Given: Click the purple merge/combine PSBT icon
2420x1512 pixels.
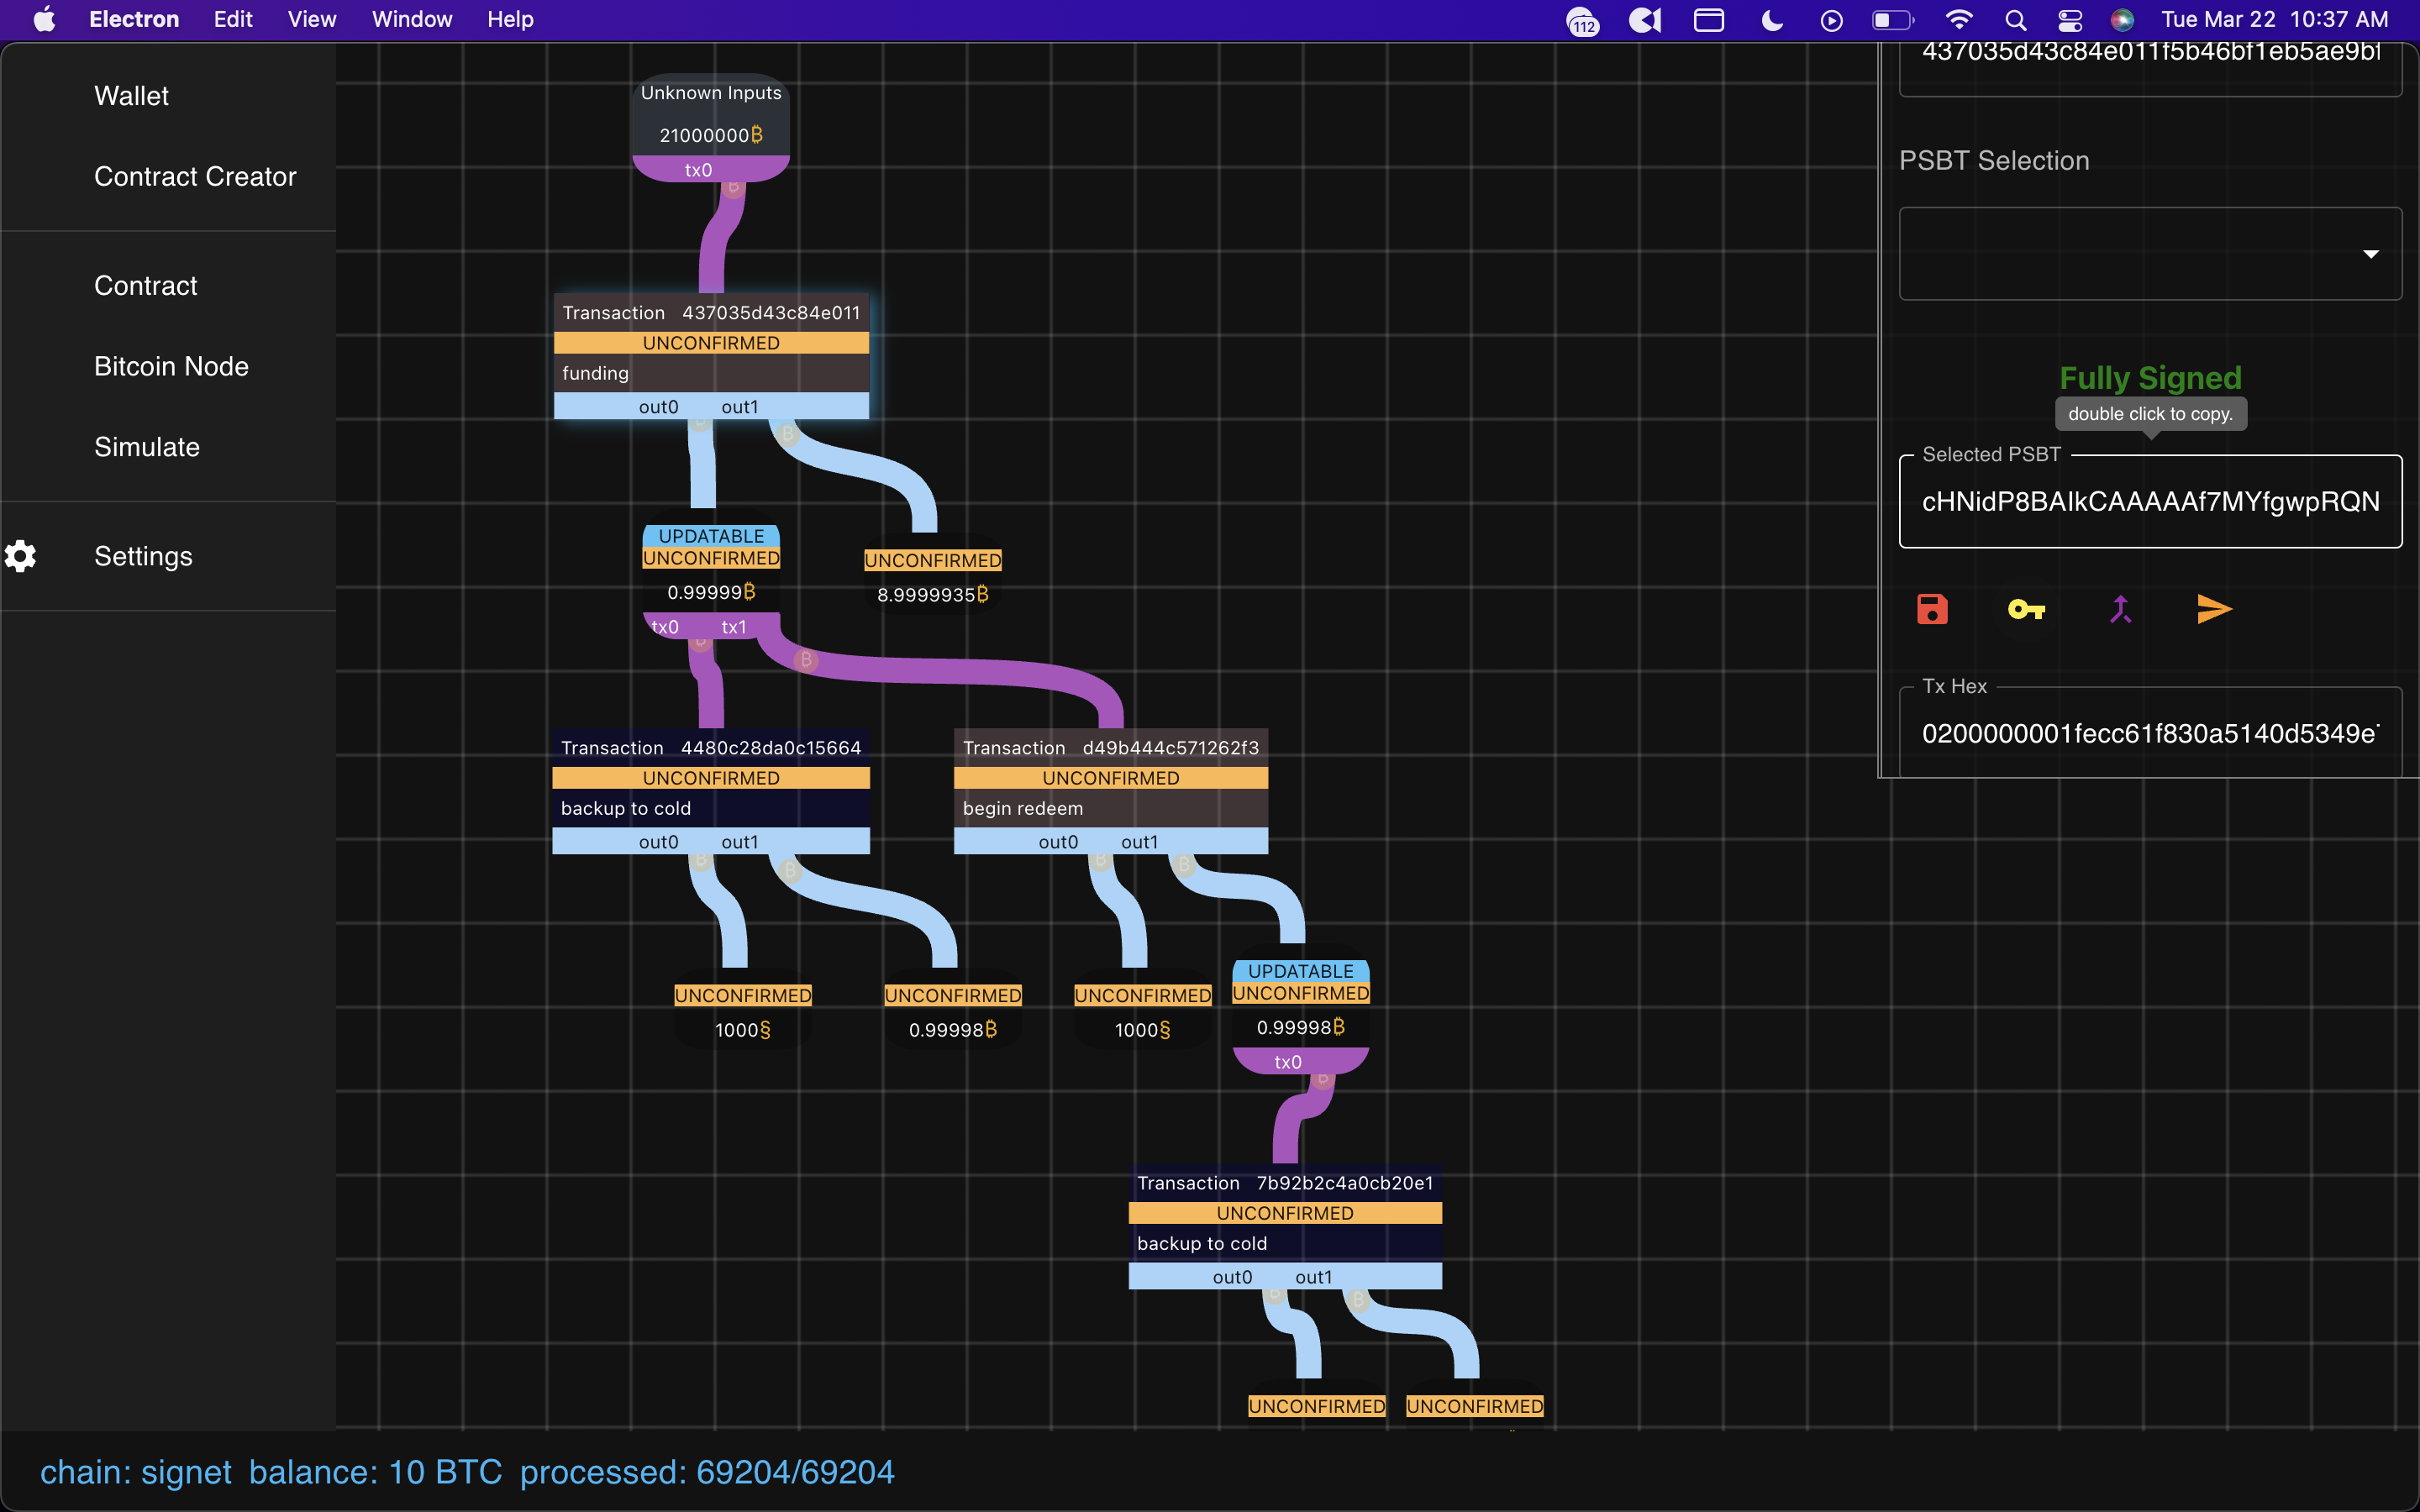Looking at the screenshot, I should [2120, 609].
